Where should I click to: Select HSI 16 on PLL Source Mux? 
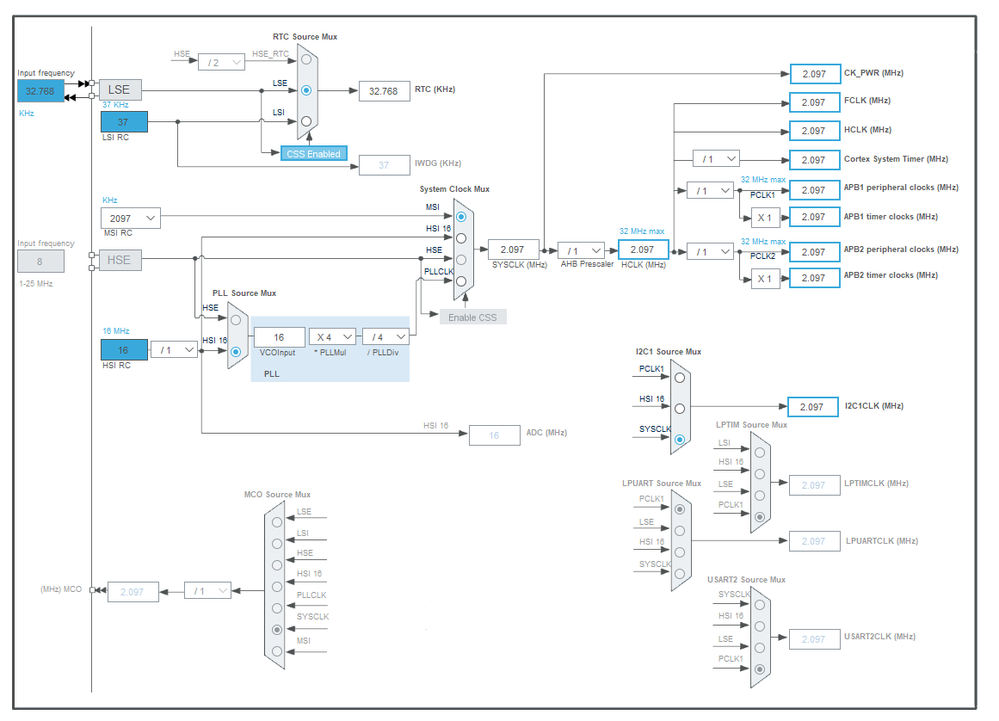(236, 352)
